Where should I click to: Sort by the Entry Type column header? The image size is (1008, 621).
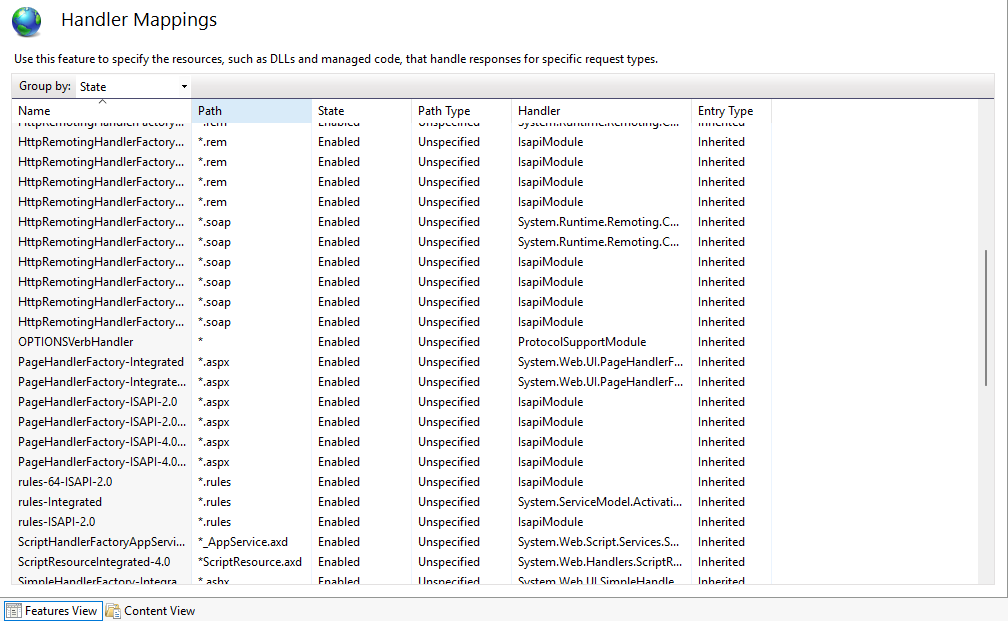click(731, 111)
